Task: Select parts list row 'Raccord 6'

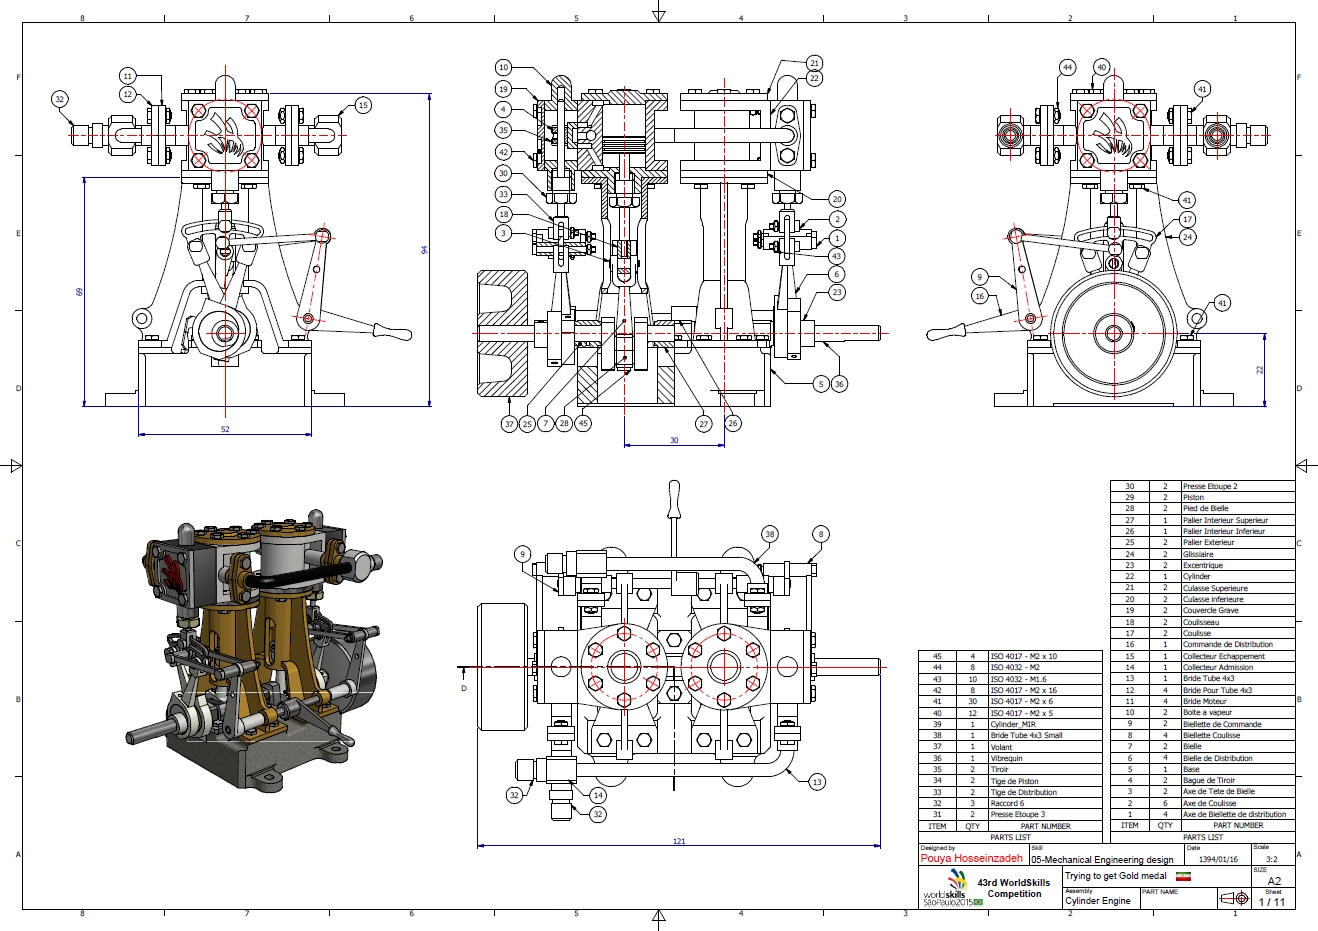Action: pyautogui.click(x=1010, y=803)
